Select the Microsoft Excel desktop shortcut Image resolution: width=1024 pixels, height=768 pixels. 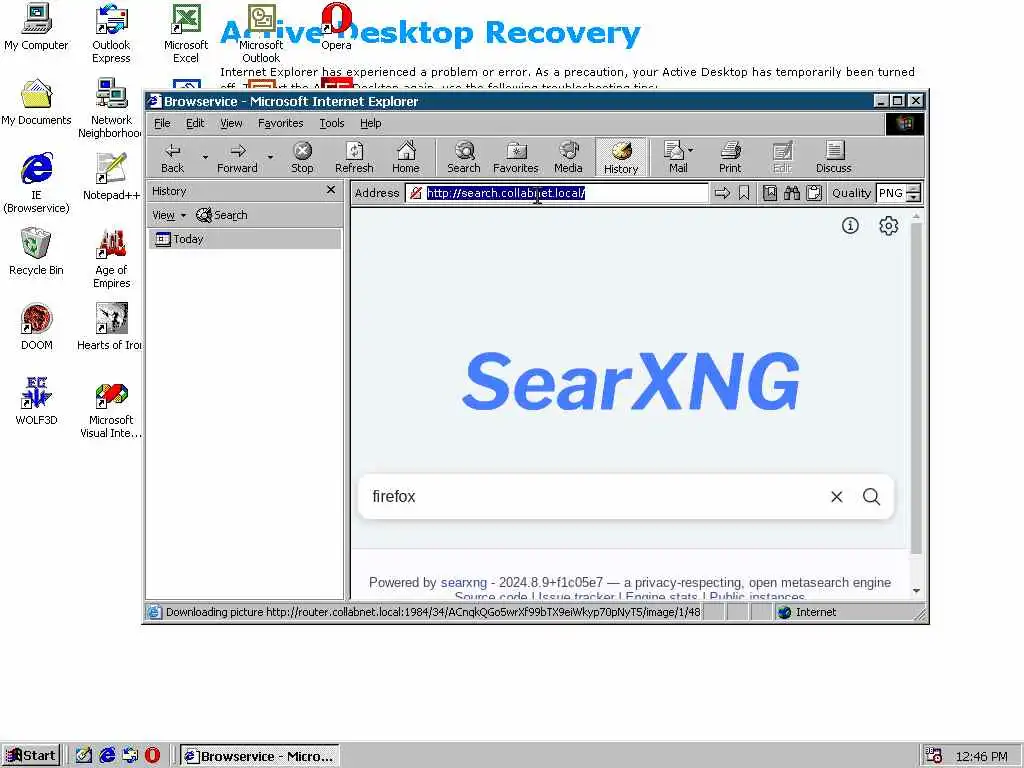pyautogui.click(x=185, y=33)
